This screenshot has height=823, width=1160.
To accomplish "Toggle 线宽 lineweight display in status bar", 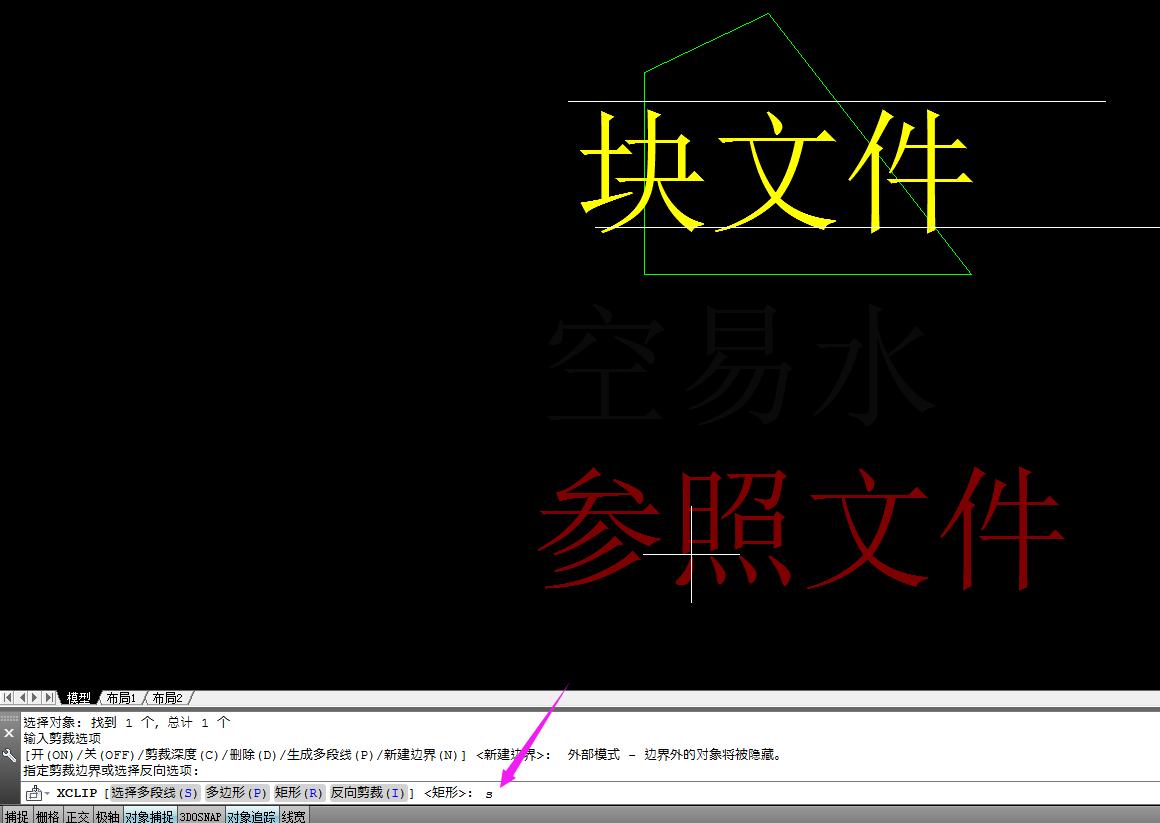I will pyautogui.click(x=294, y=816).
